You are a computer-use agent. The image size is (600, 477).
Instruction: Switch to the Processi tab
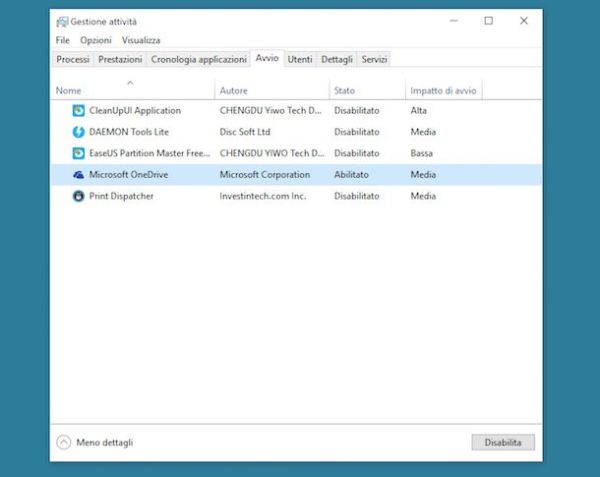[73, 60]
